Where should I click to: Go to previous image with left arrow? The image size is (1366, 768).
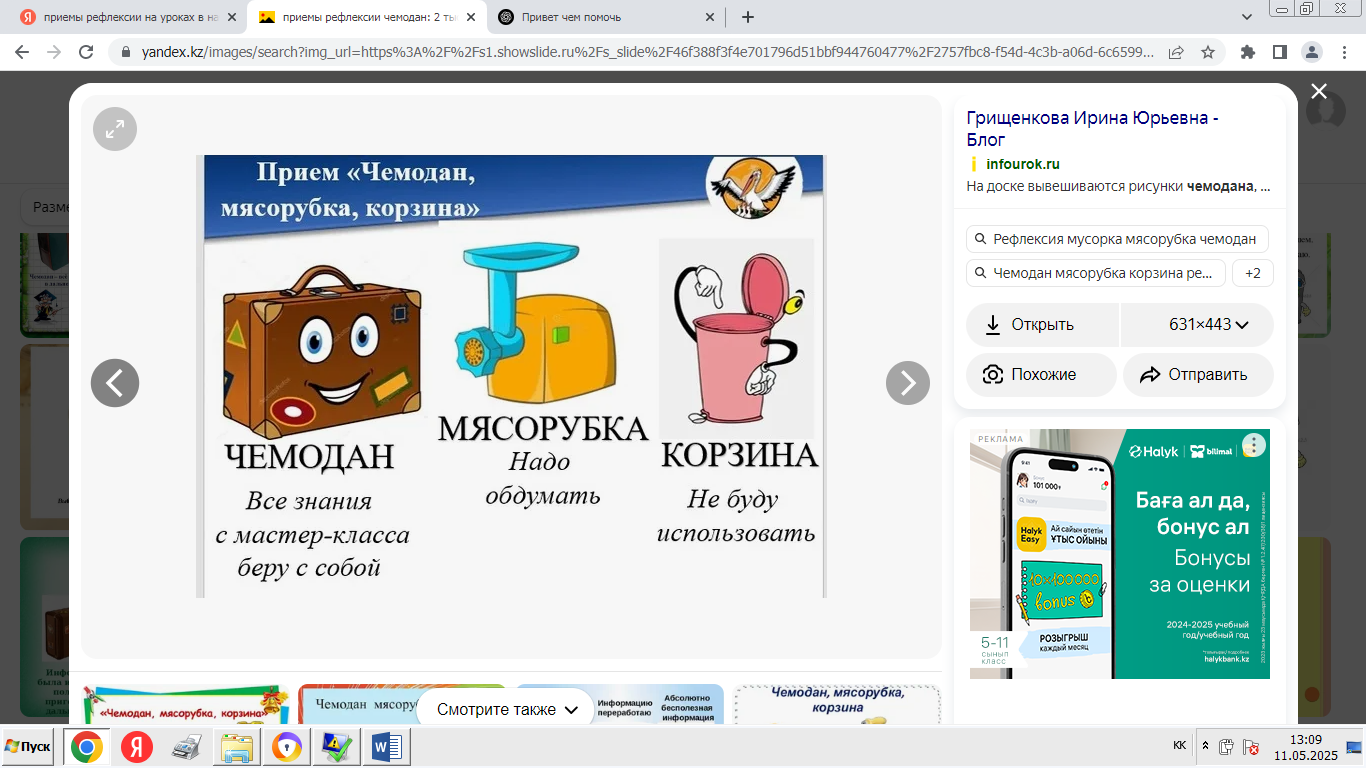(115, 382)
